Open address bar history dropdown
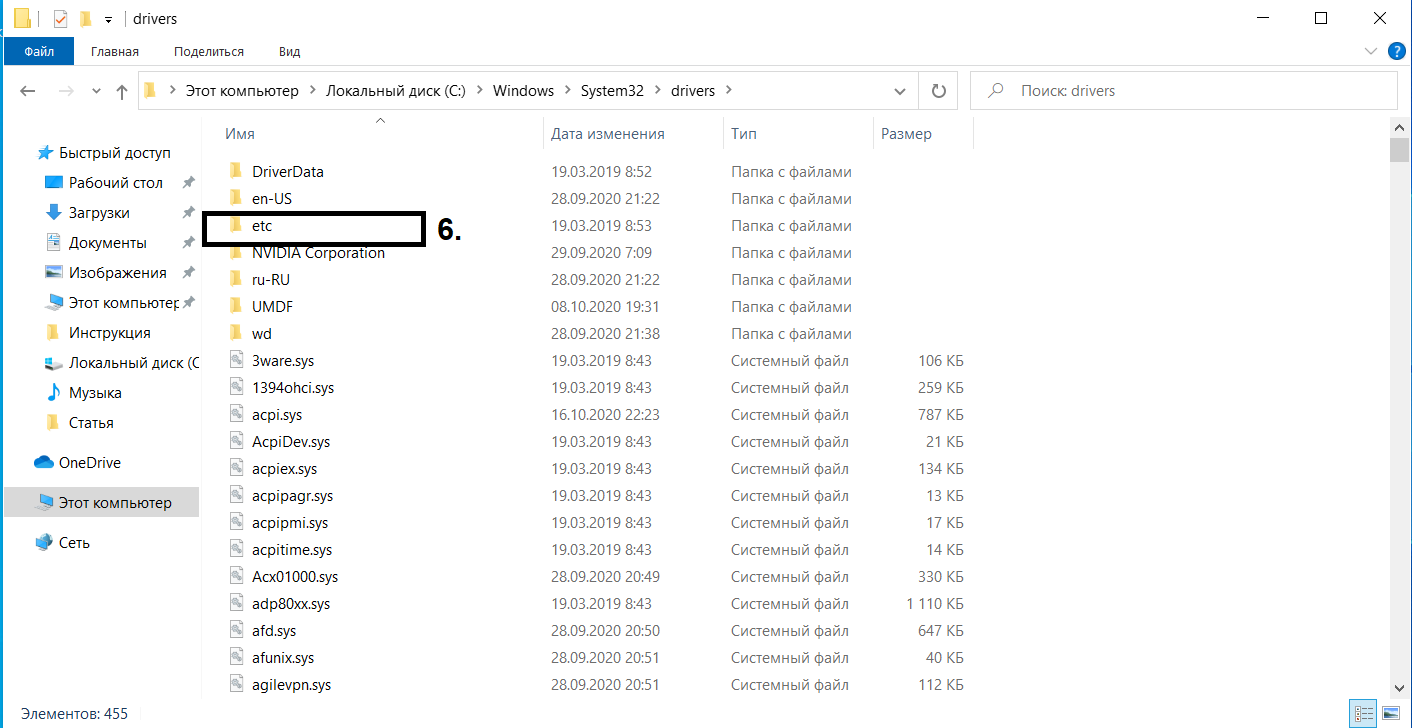 900,91
